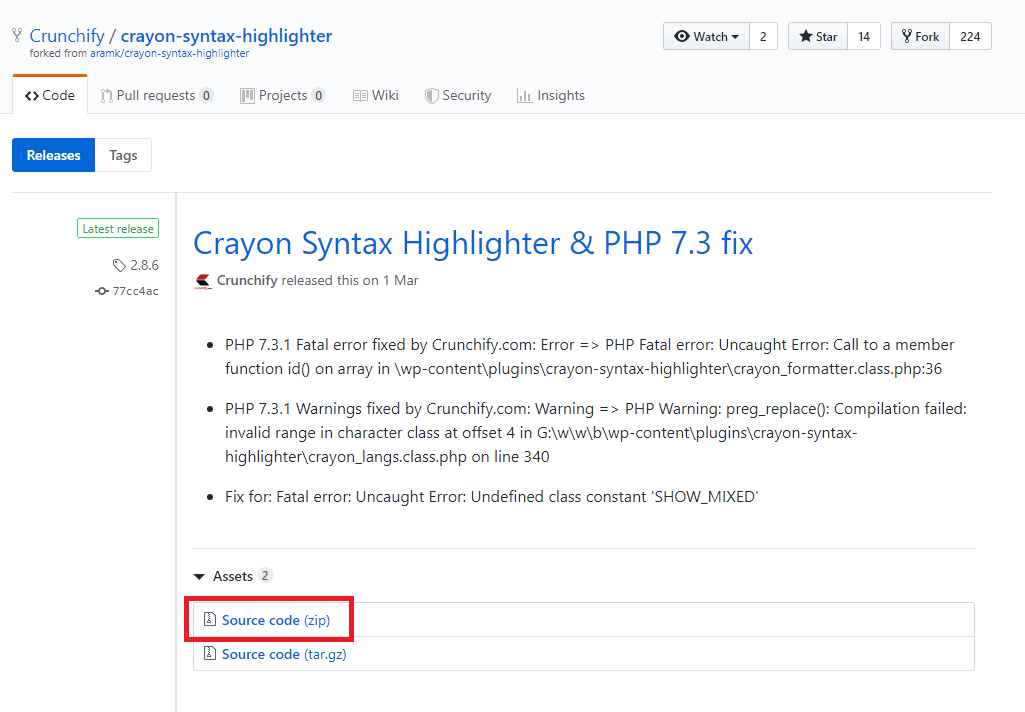Open the Crunchify author link in the release line
1025x712 pixels.
point(247,280)
